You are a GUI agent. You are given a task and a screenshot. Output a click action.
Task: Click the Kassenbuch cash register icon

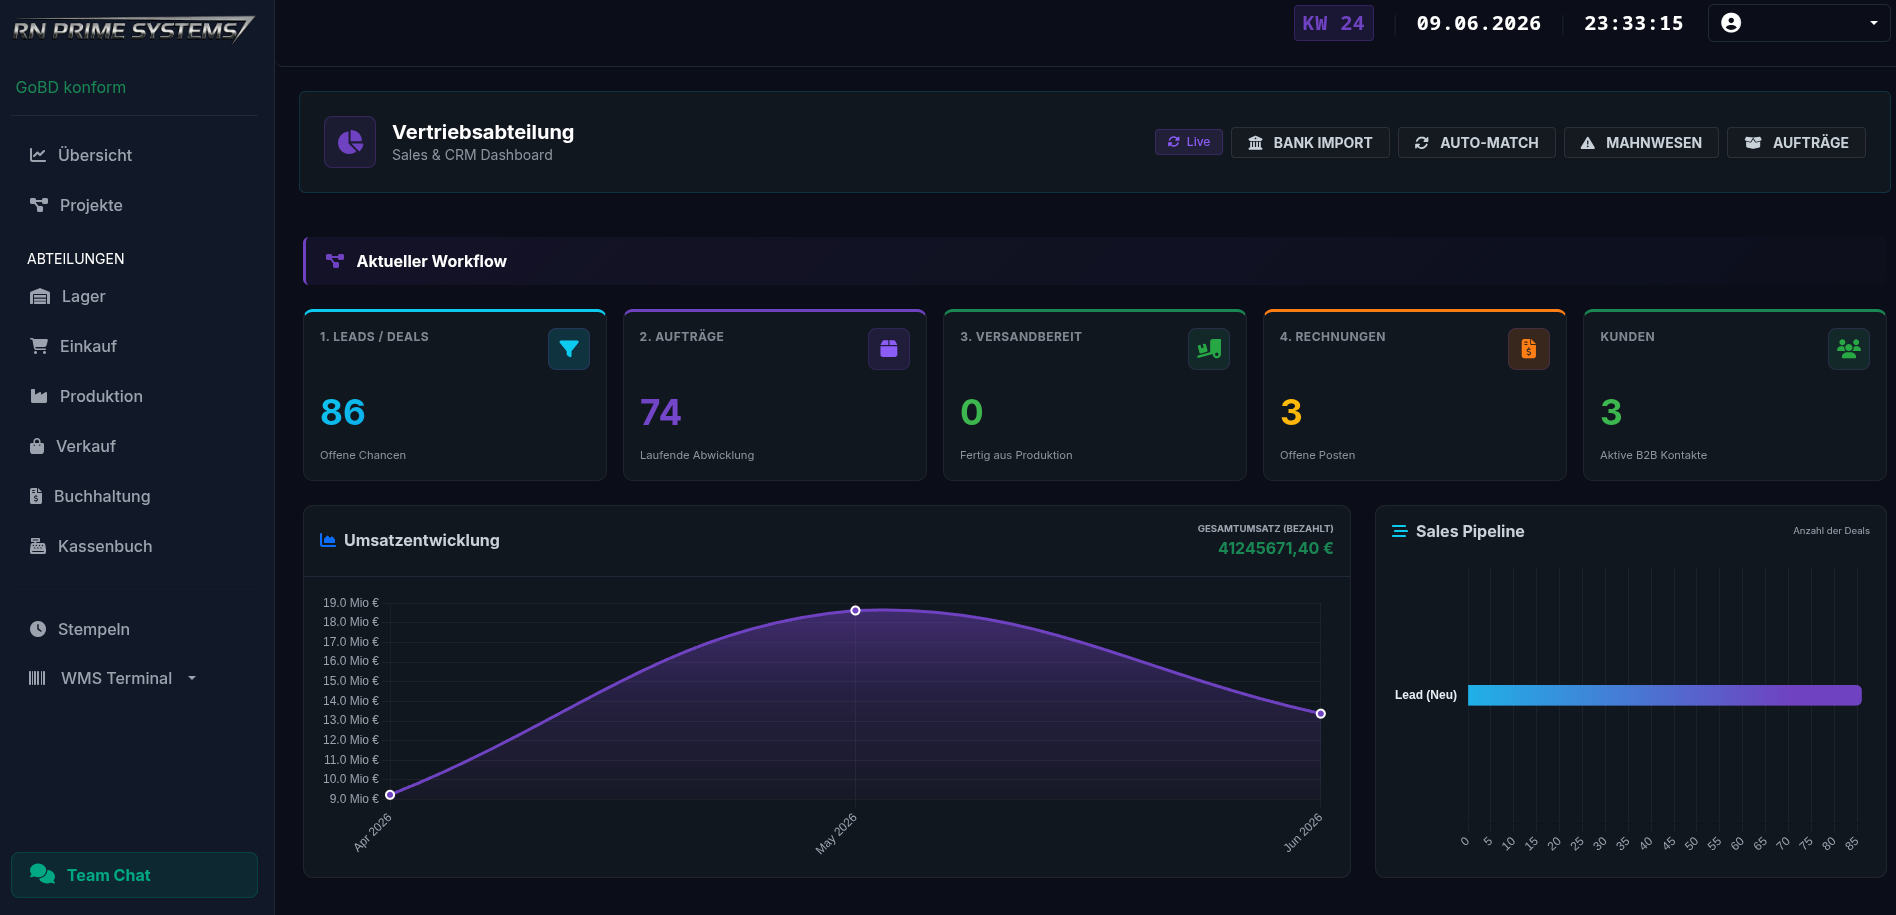coord(38,546)
